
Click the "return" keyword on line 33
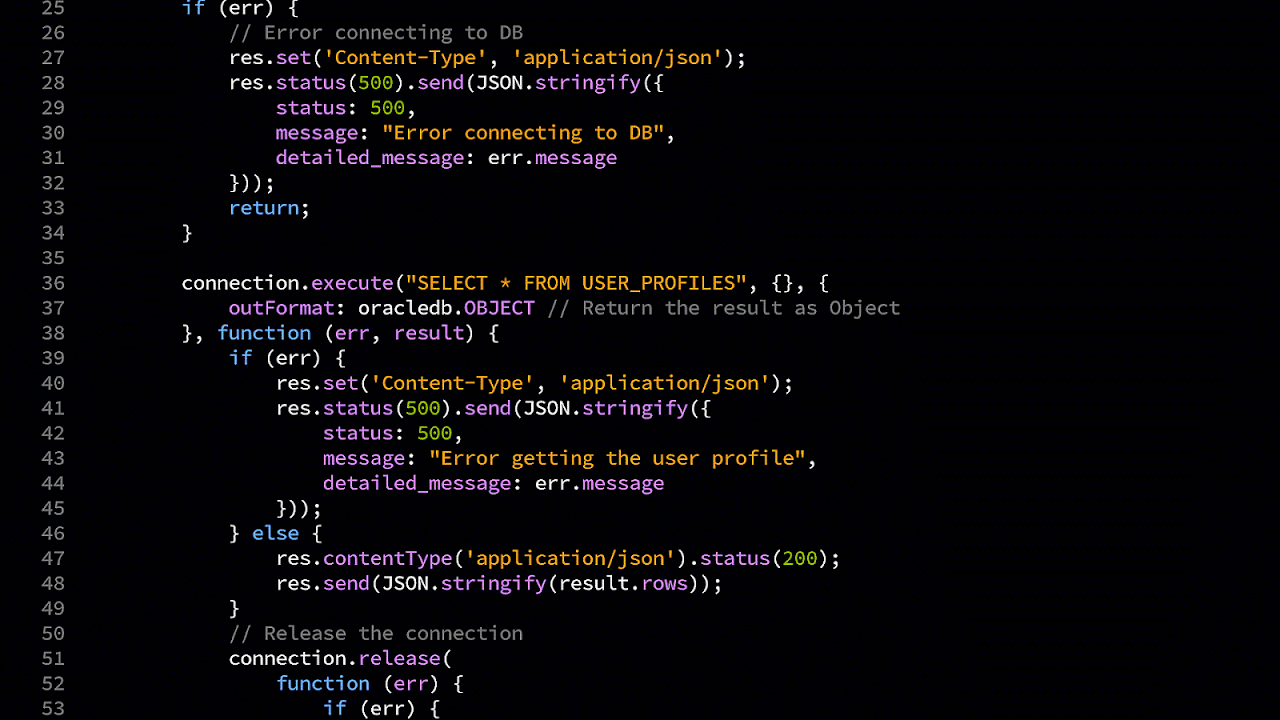(264, 208)
